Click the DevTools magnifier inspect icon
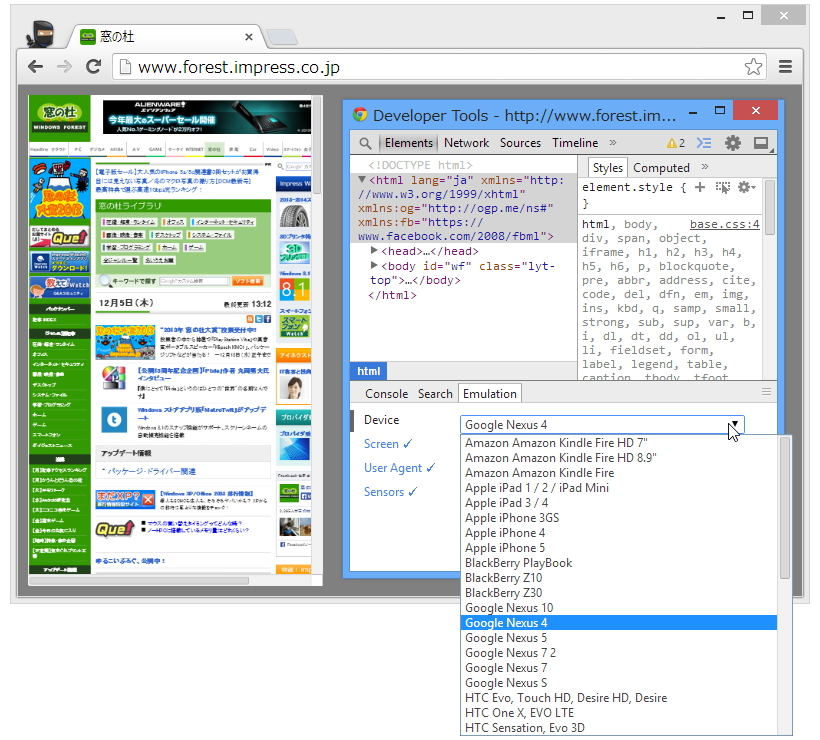The height and width of the screenshot is (740, 820). (366, 143)
